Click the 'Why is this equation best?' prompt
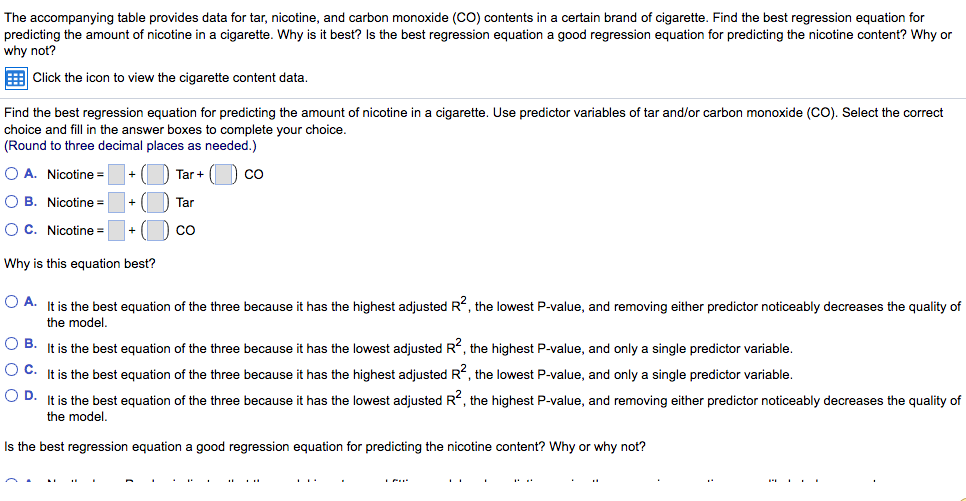 click(80, 264)
